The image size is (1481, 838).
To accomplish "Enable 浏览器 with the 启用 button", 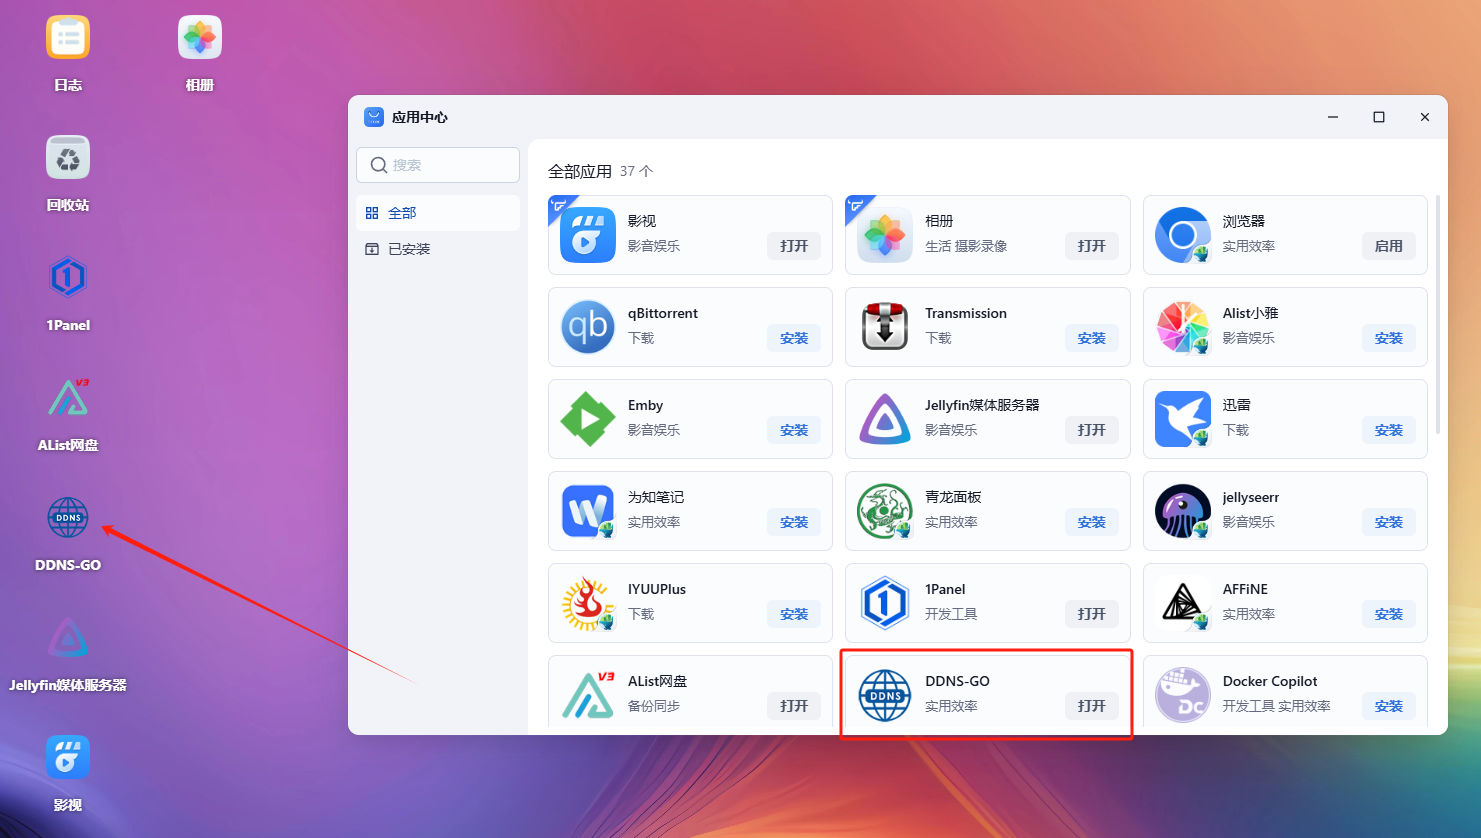I will pos(1388,246).
